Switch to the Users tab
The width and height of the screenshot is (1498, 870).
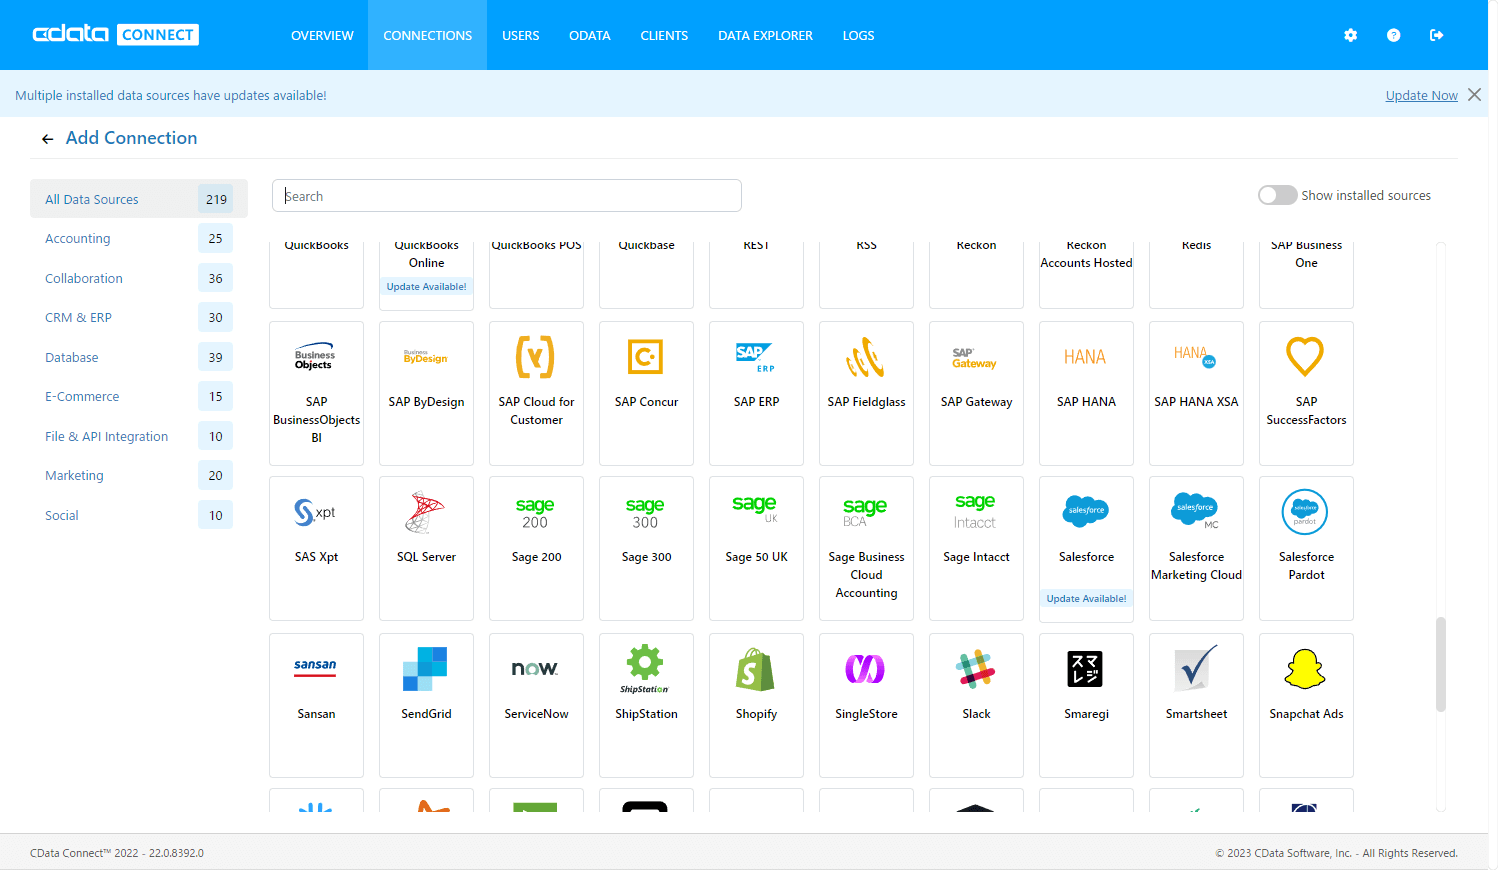[x=520, y=35]
